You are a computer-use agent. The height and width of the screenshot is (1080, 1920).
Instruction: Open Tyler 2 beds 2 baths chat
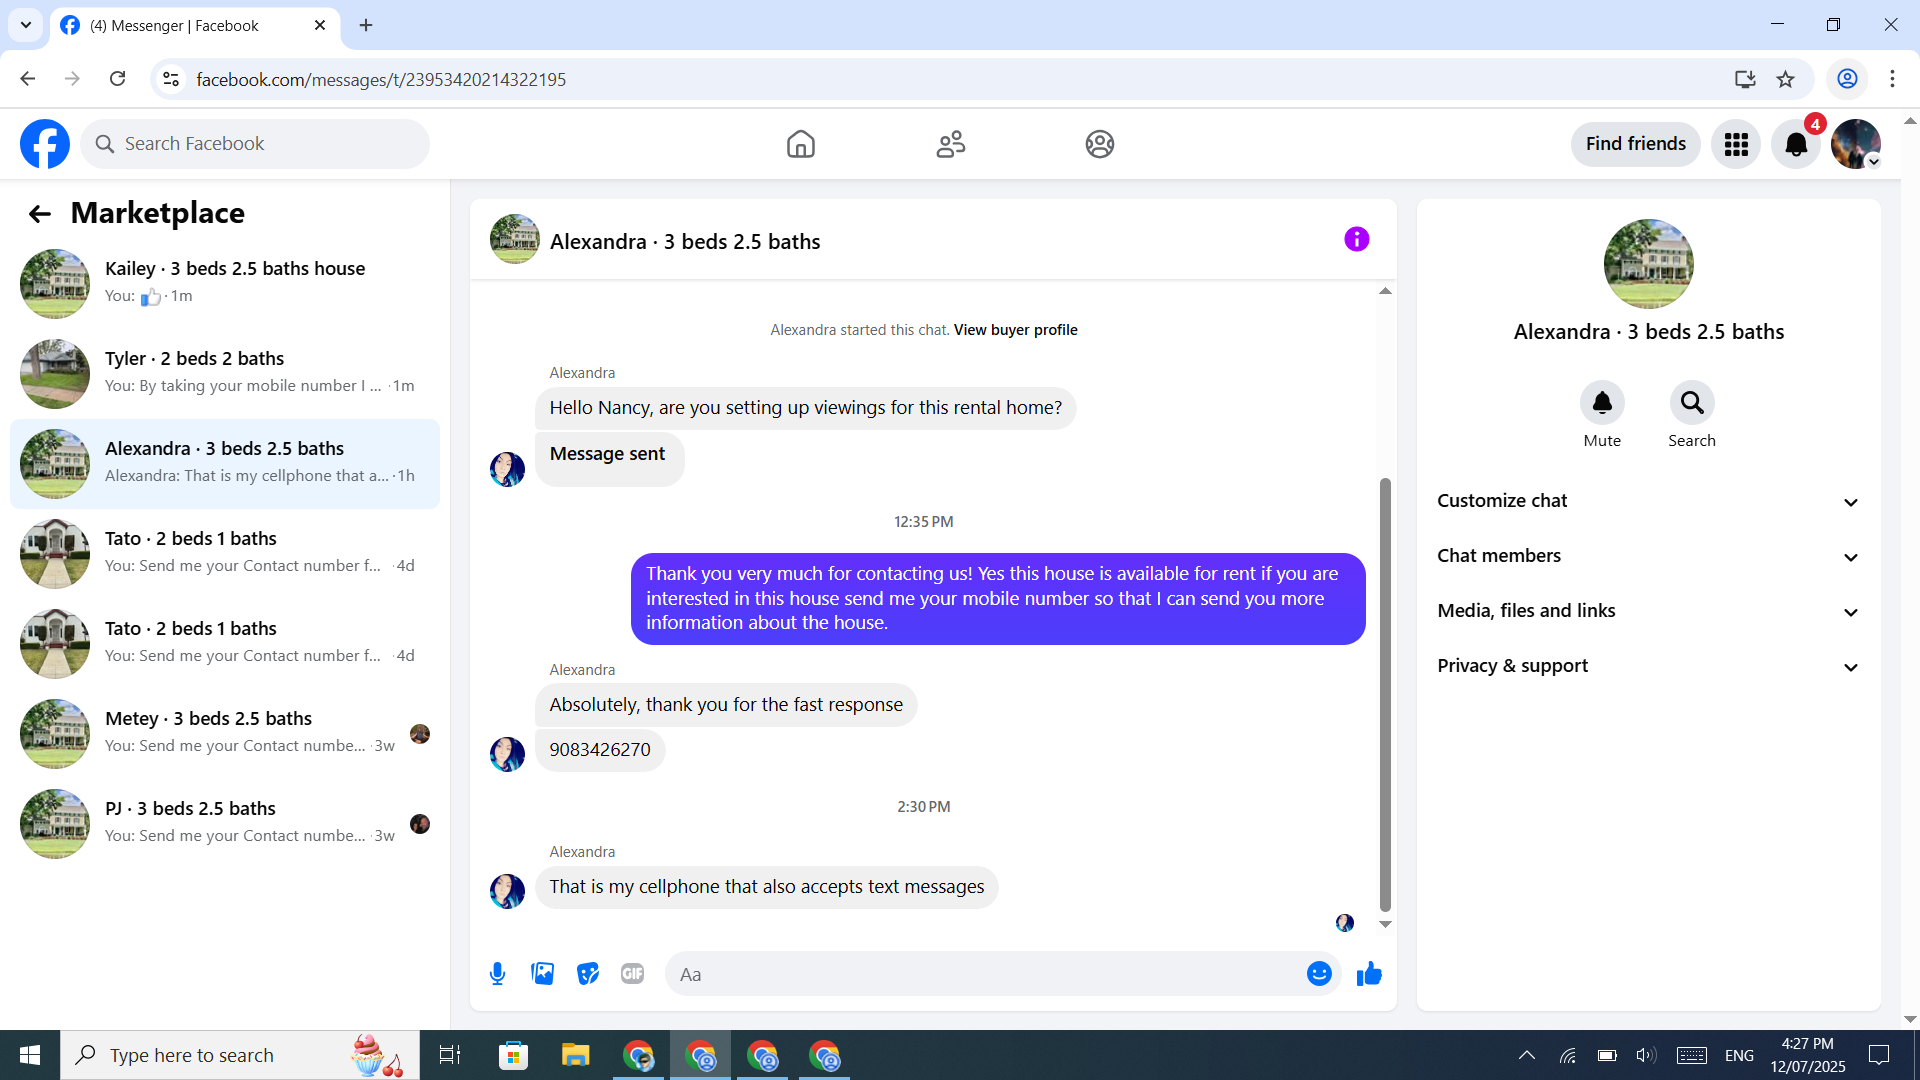click(x=225, y=374)
